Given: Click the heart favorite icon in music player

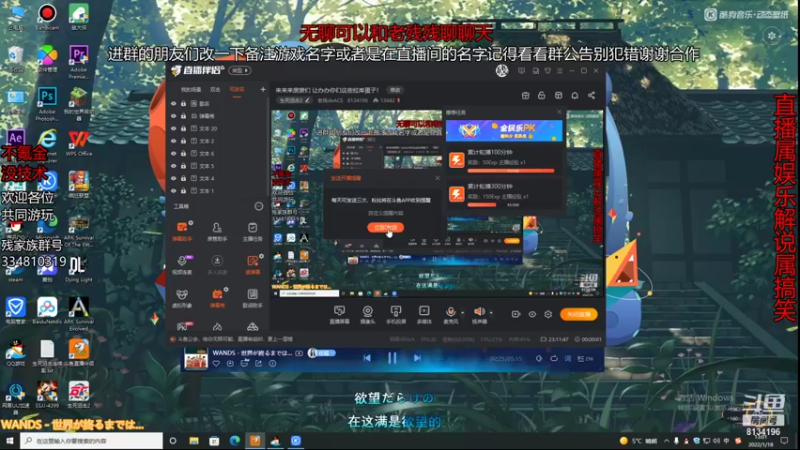Looking at the screenshot, I should 216,363.
